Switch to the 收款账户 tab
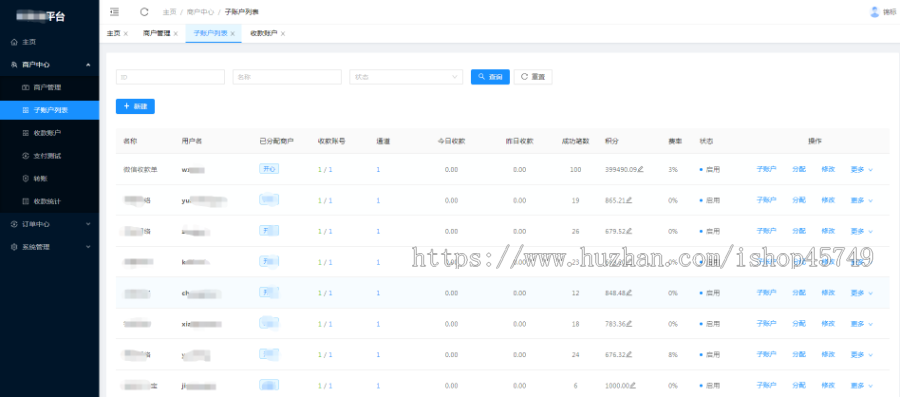 click(x=264, y=33)
